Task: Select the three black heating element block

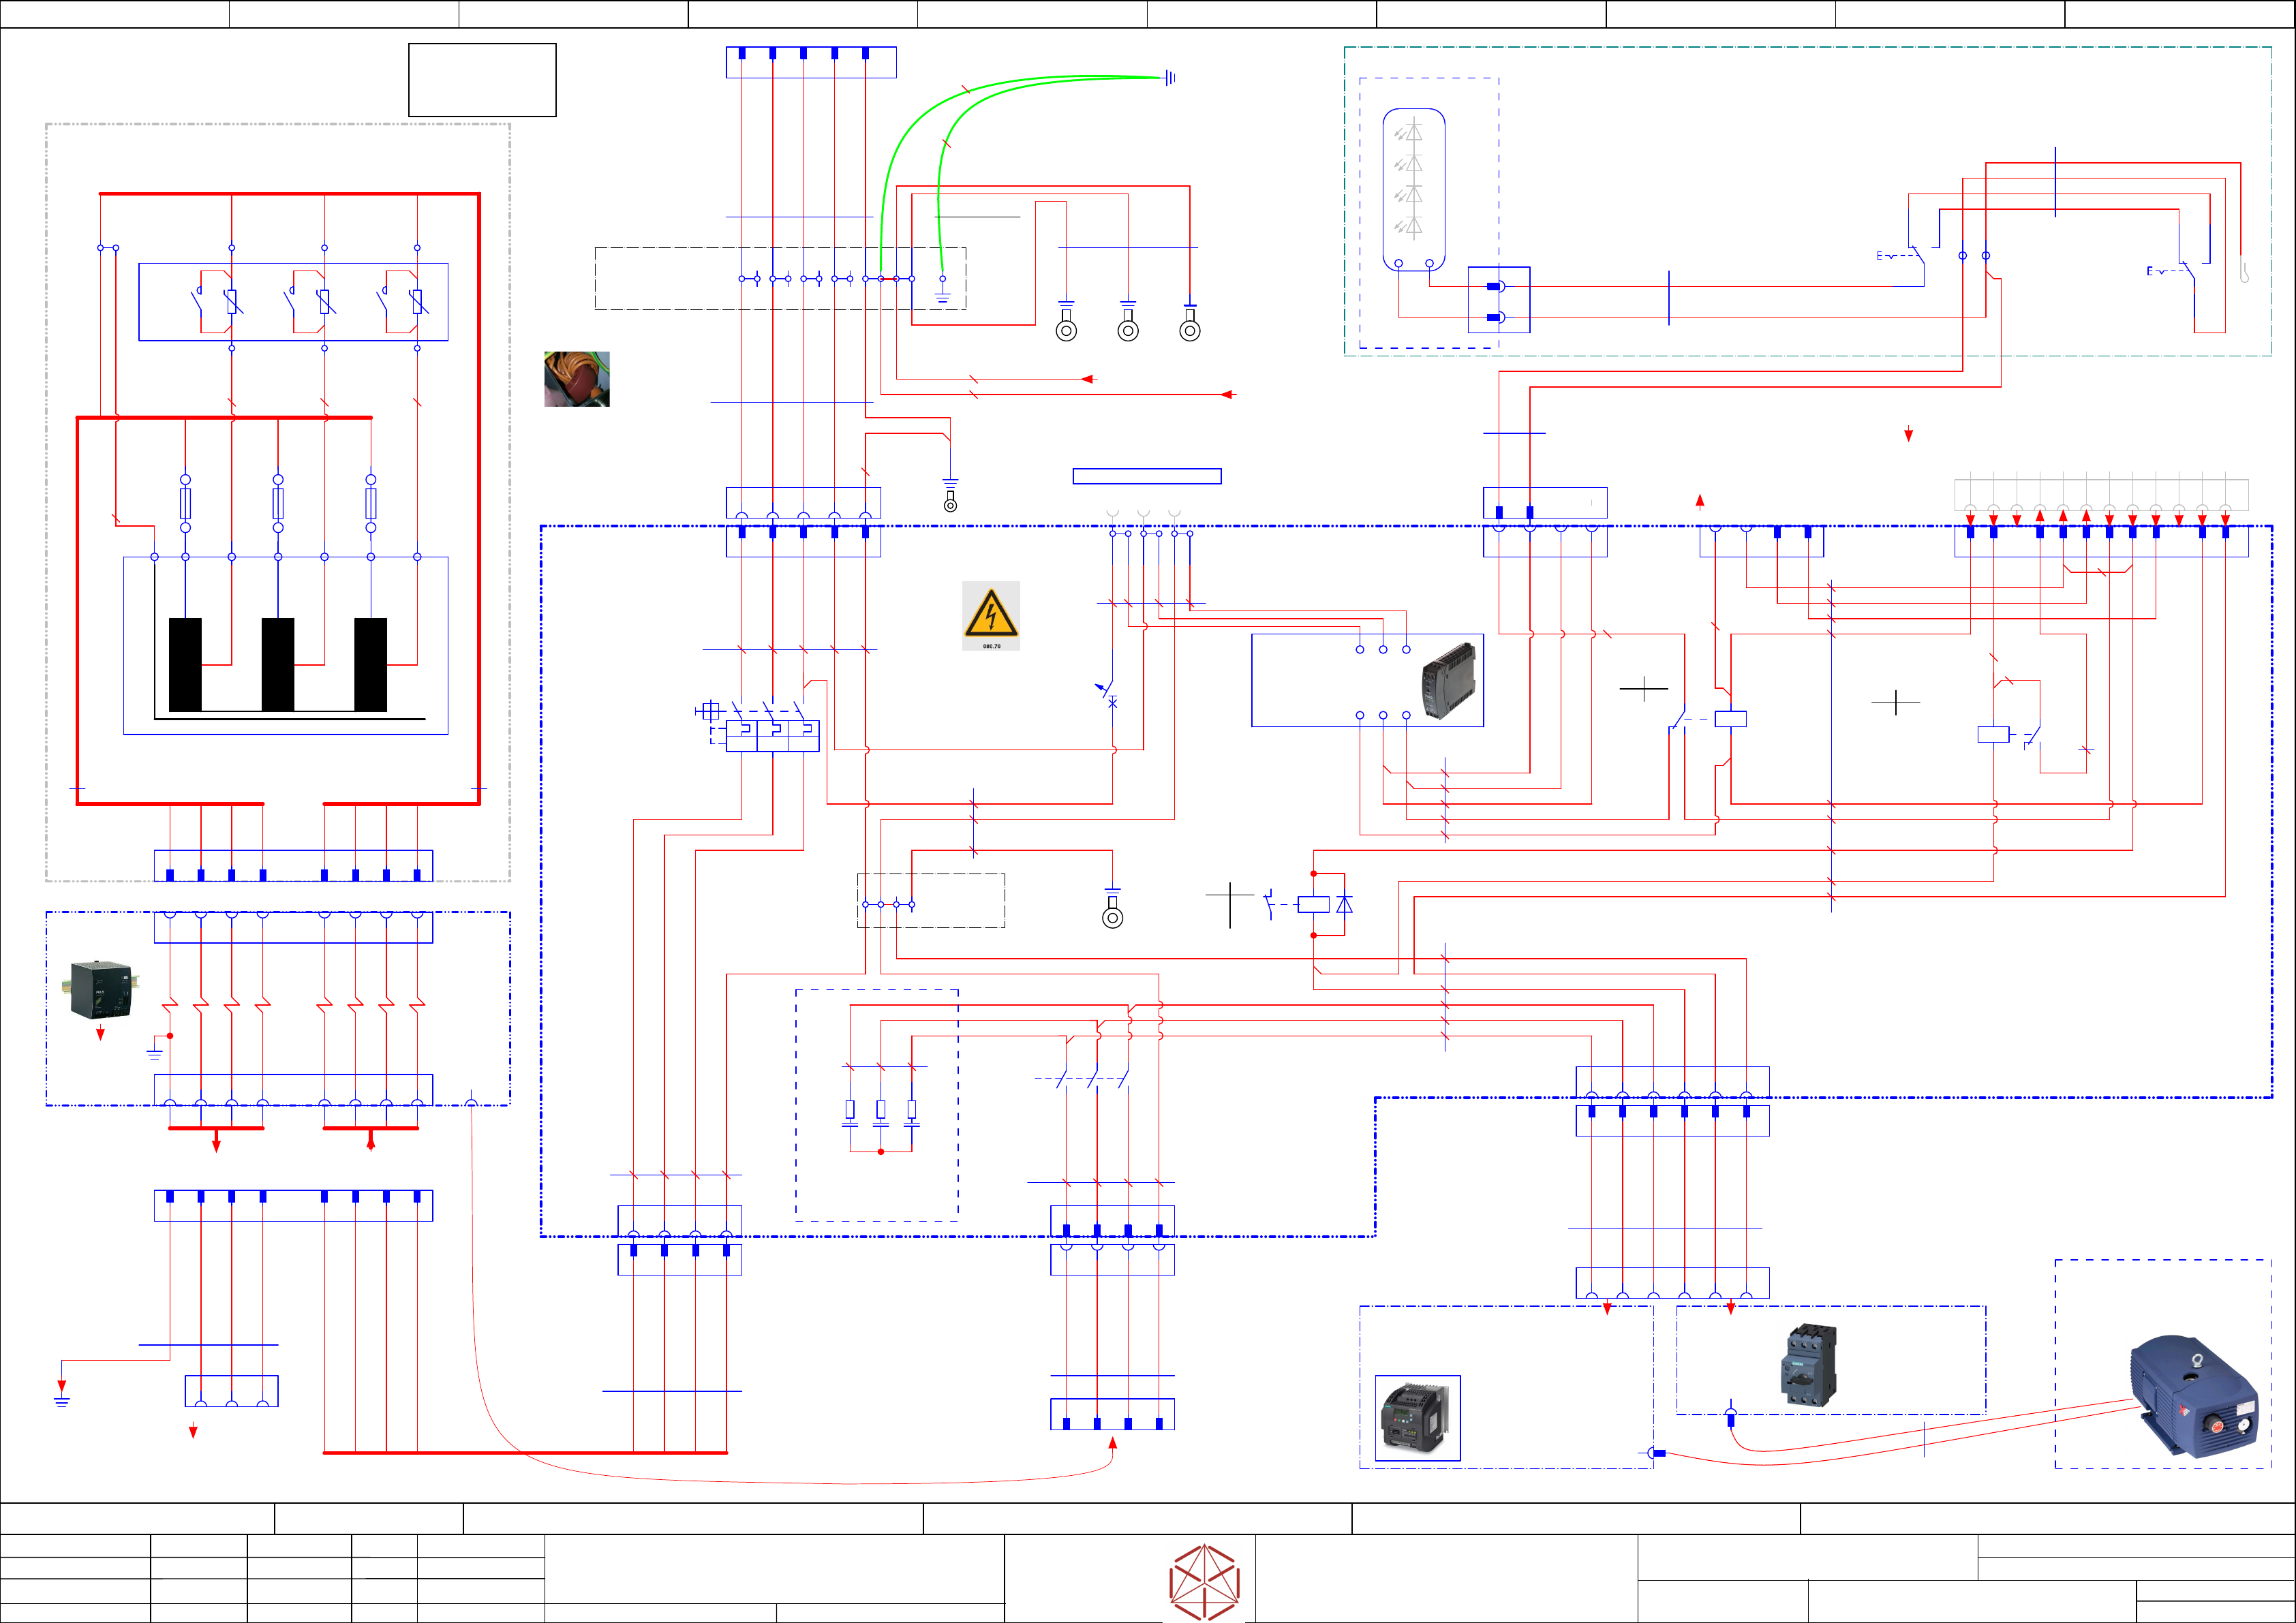Action: pos(278,664)
